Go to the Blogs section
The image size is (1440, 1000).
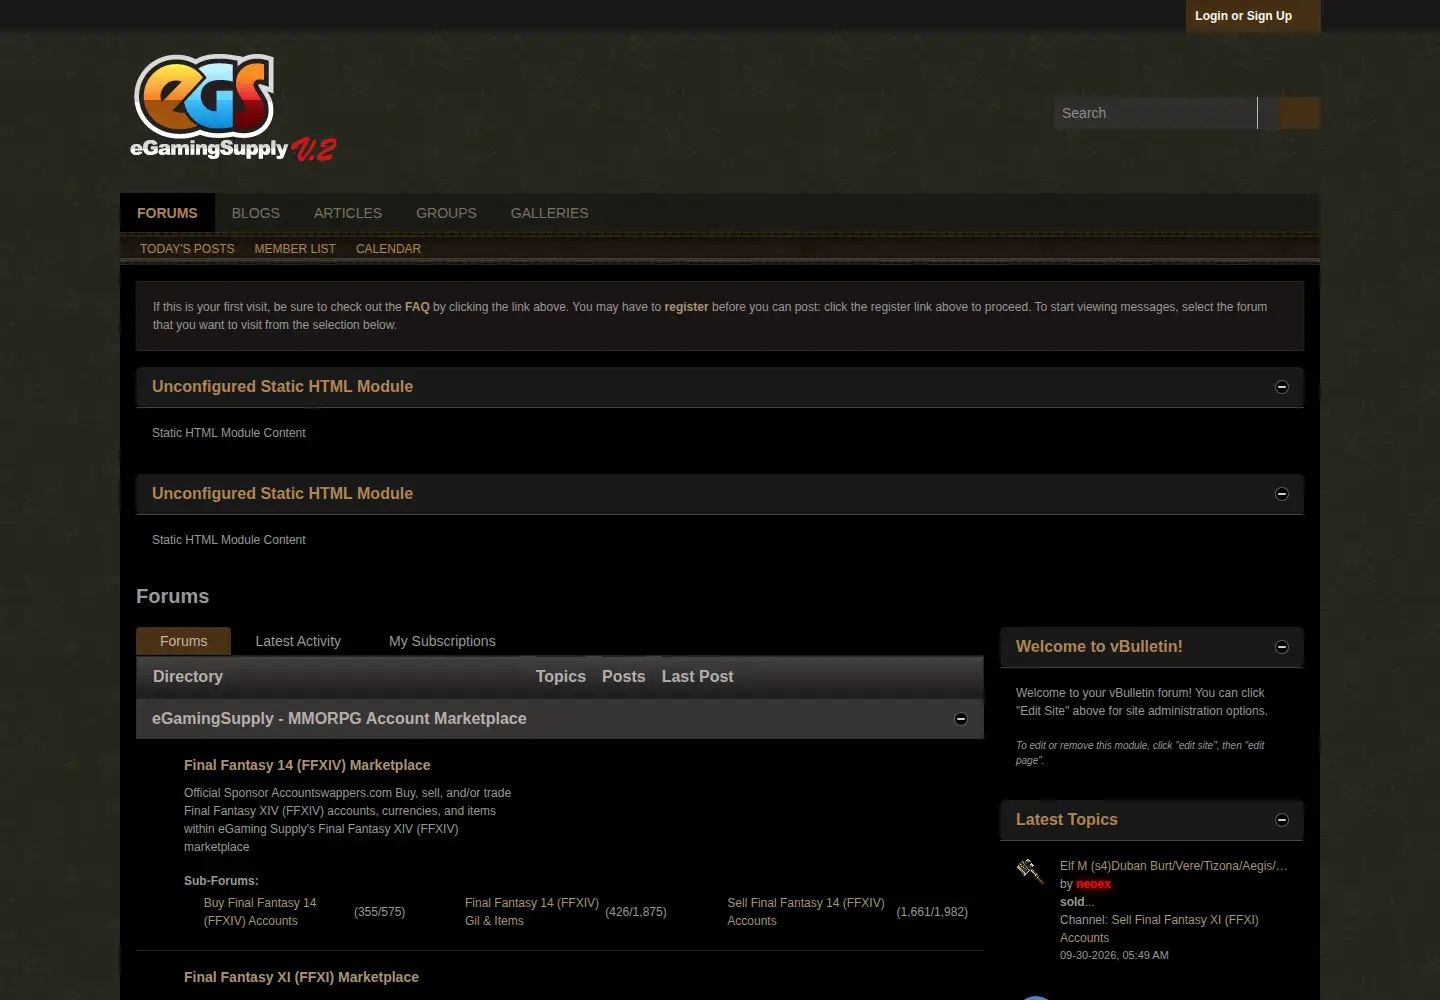pos(256,213)
